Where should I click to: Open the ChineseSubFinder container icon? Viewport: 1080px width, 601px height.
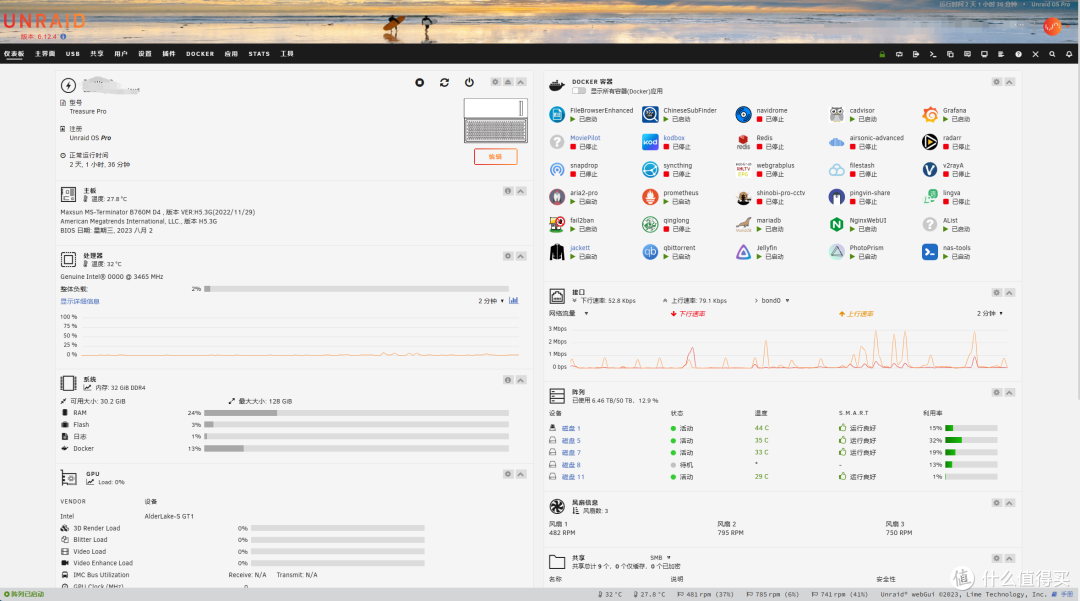[650, 114]
